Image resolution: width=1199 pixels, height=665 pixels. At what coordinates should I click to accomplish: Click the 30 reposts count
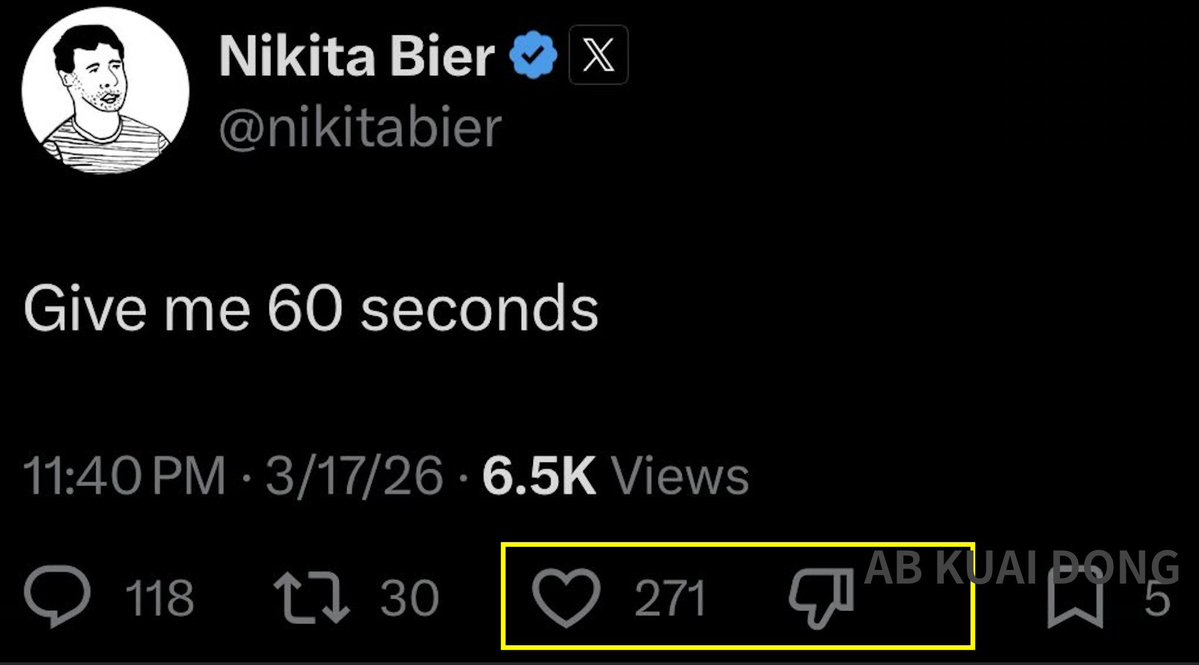tap(409, 599)
